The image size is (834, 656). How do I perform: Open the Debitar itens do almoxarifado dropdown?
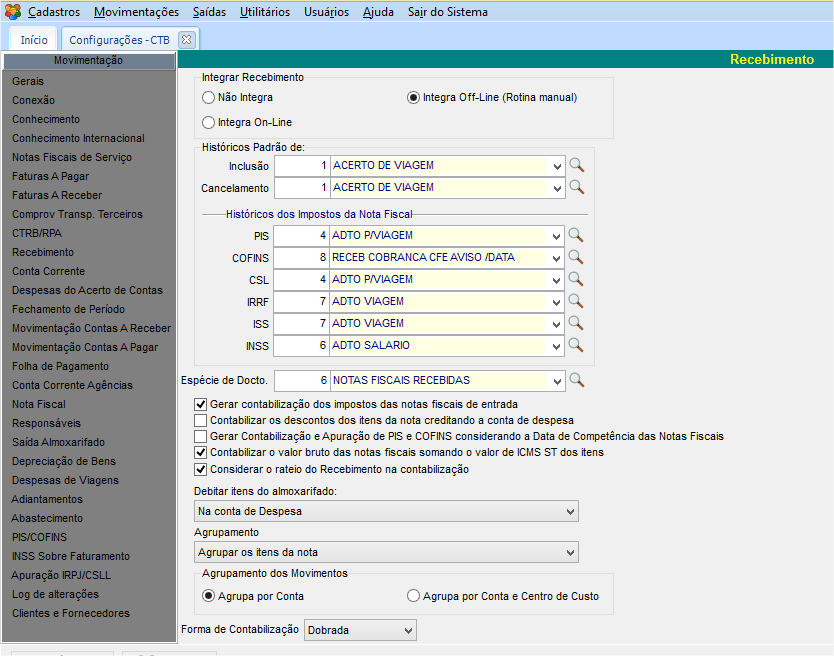tap(386, 511)
